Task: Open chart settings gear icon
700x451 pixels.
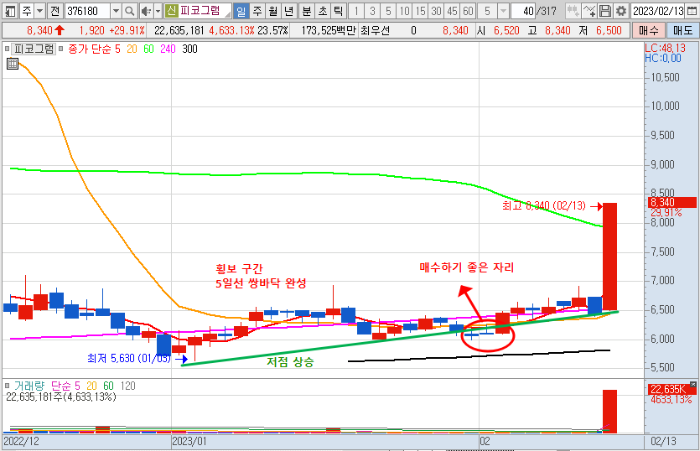Action: coord(621,11)
